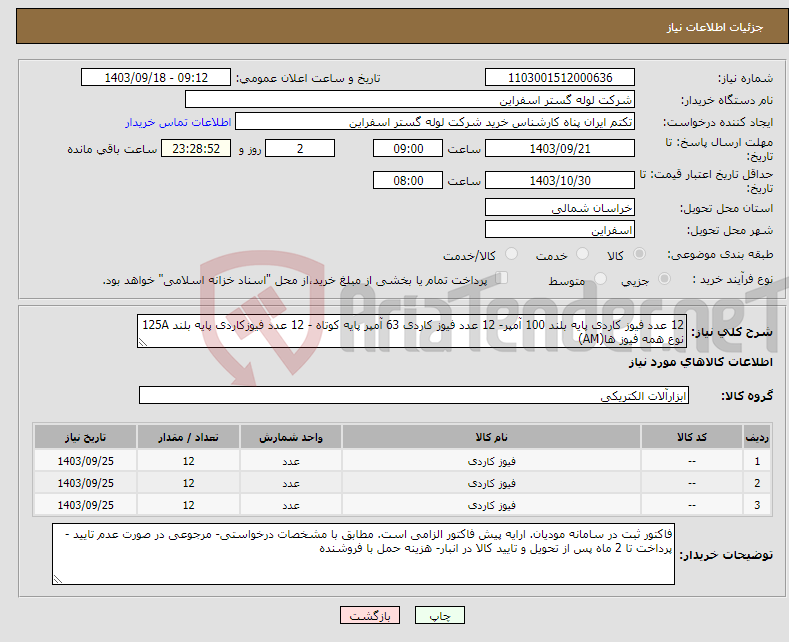Viewport: 789px width, 642px height.
Task: Click the resize grip of buyer notes box
Action: pos(58,579)
